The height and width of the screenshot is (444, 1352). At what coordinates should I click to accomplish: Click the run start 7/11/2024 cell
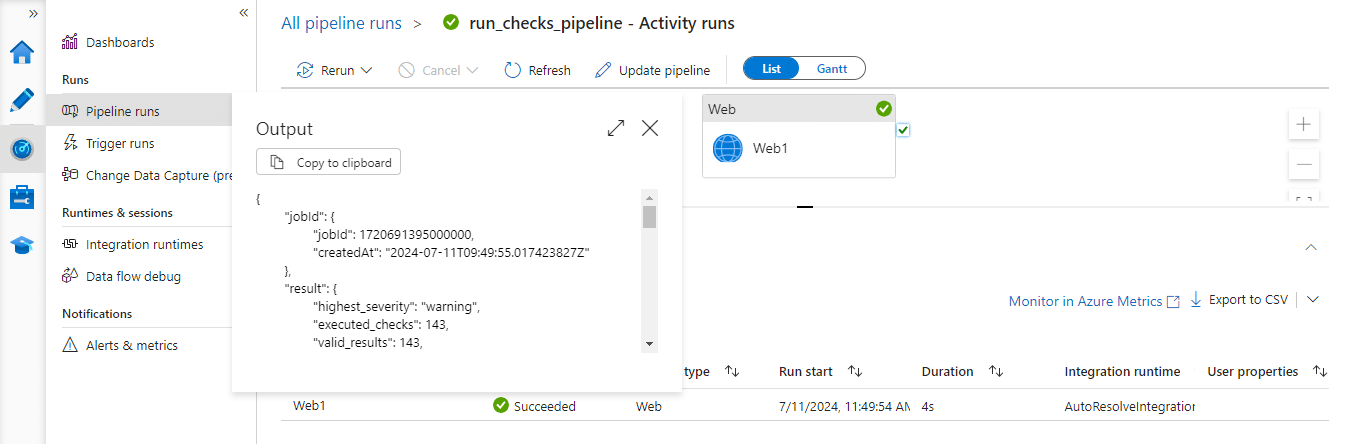844,407
